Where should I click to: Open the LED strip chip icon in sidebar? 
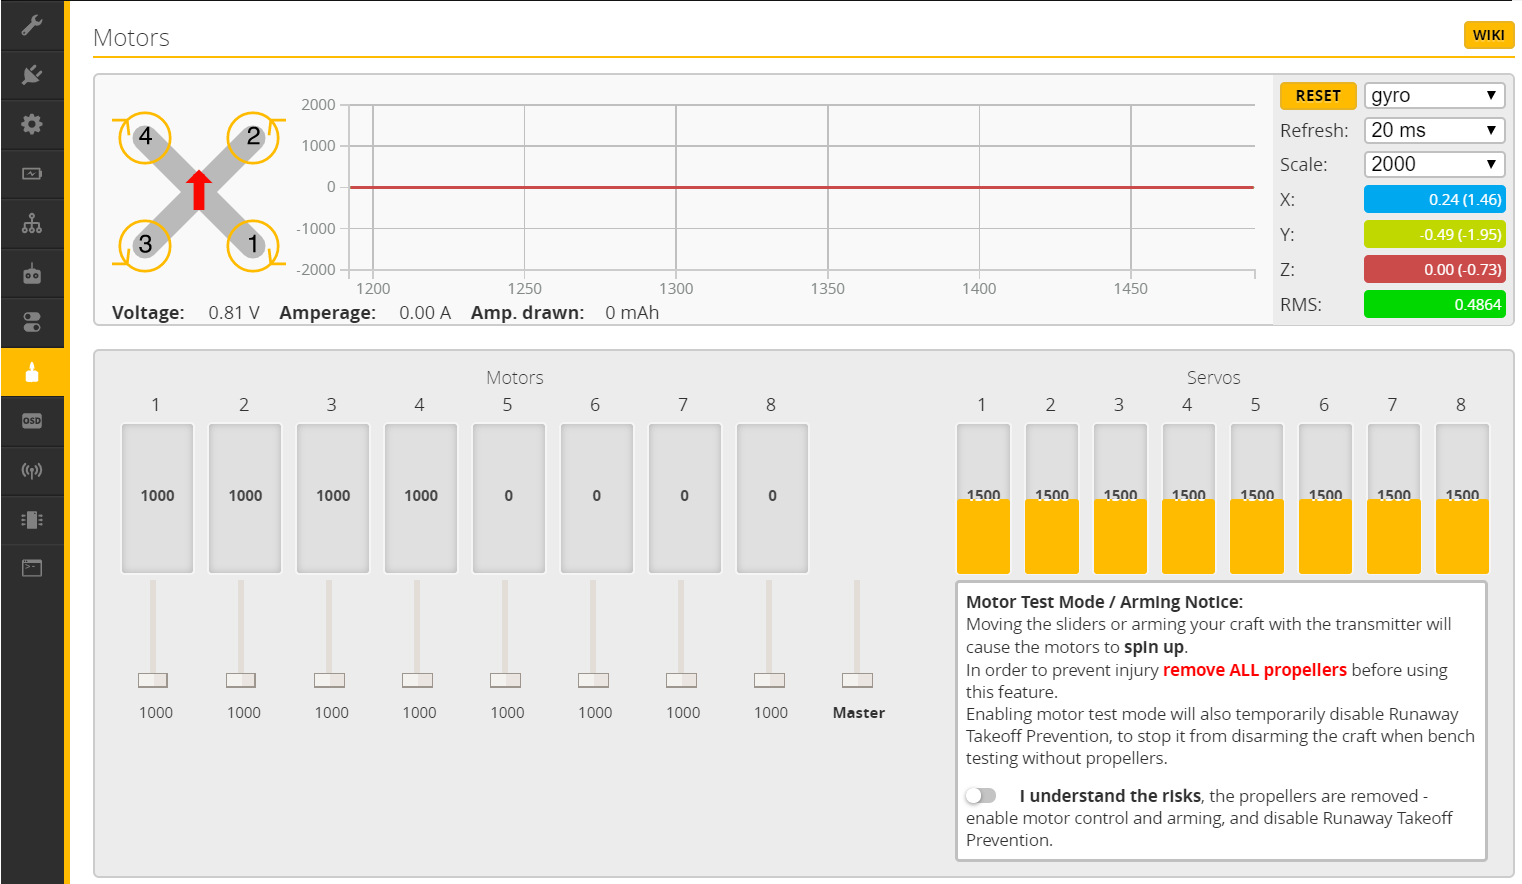pyautogui.click(x=32, y=520)
